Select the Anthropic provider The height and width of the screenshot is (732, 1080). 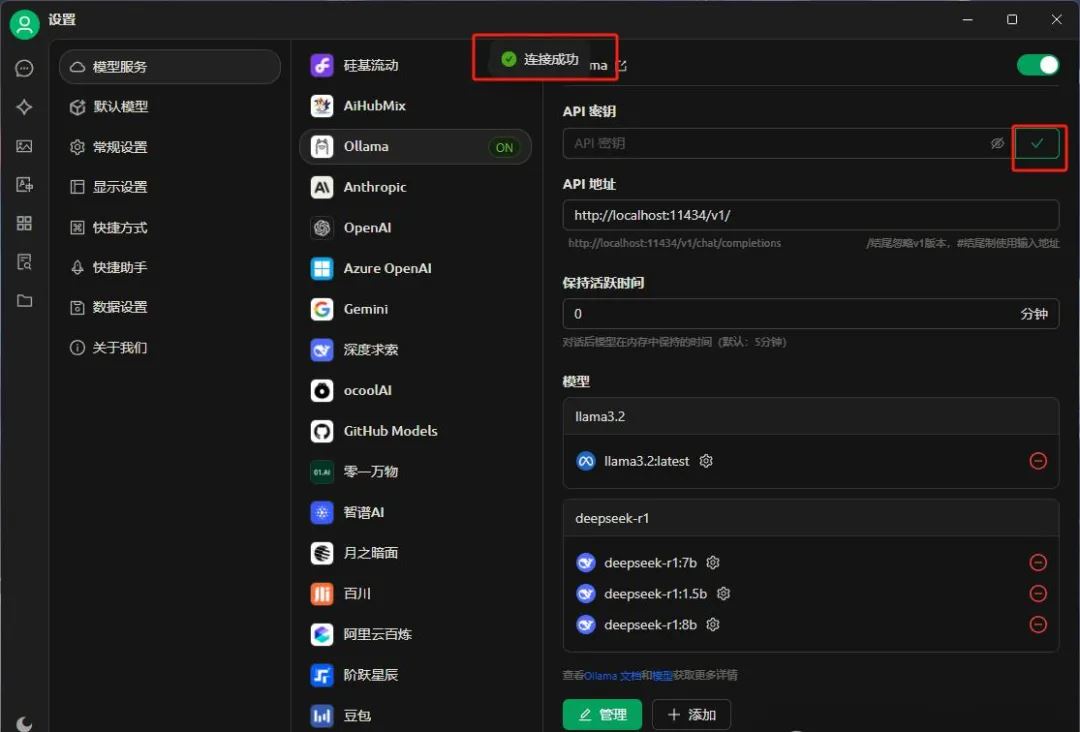415,187
